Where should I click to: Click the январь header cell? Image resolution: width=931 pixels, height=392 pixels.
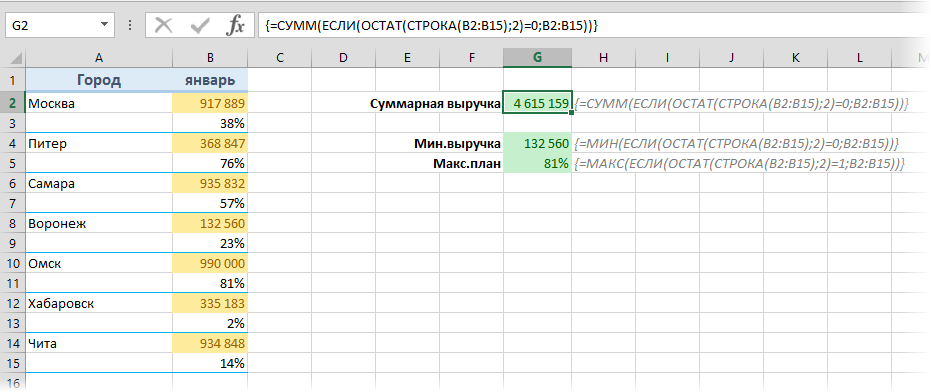210,80
